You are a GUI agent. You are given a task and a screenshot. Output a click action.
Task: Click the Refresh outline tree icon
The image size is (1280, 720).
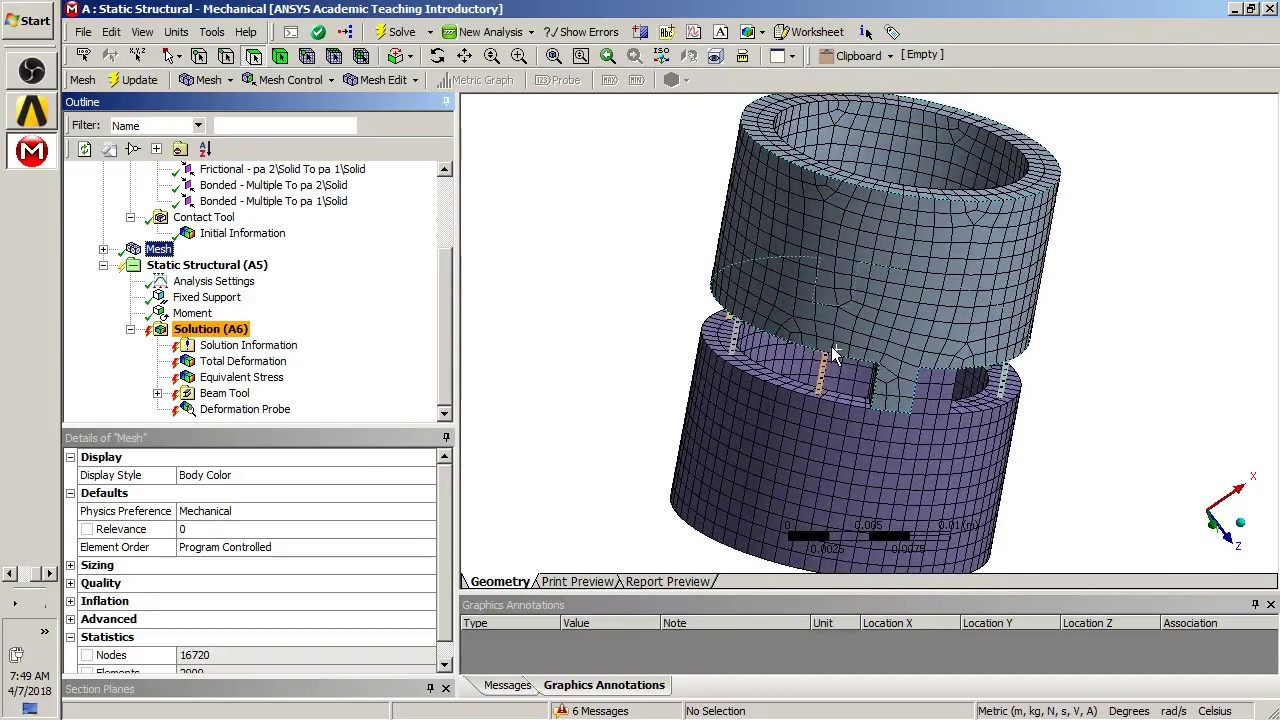[x=84, y=149]
